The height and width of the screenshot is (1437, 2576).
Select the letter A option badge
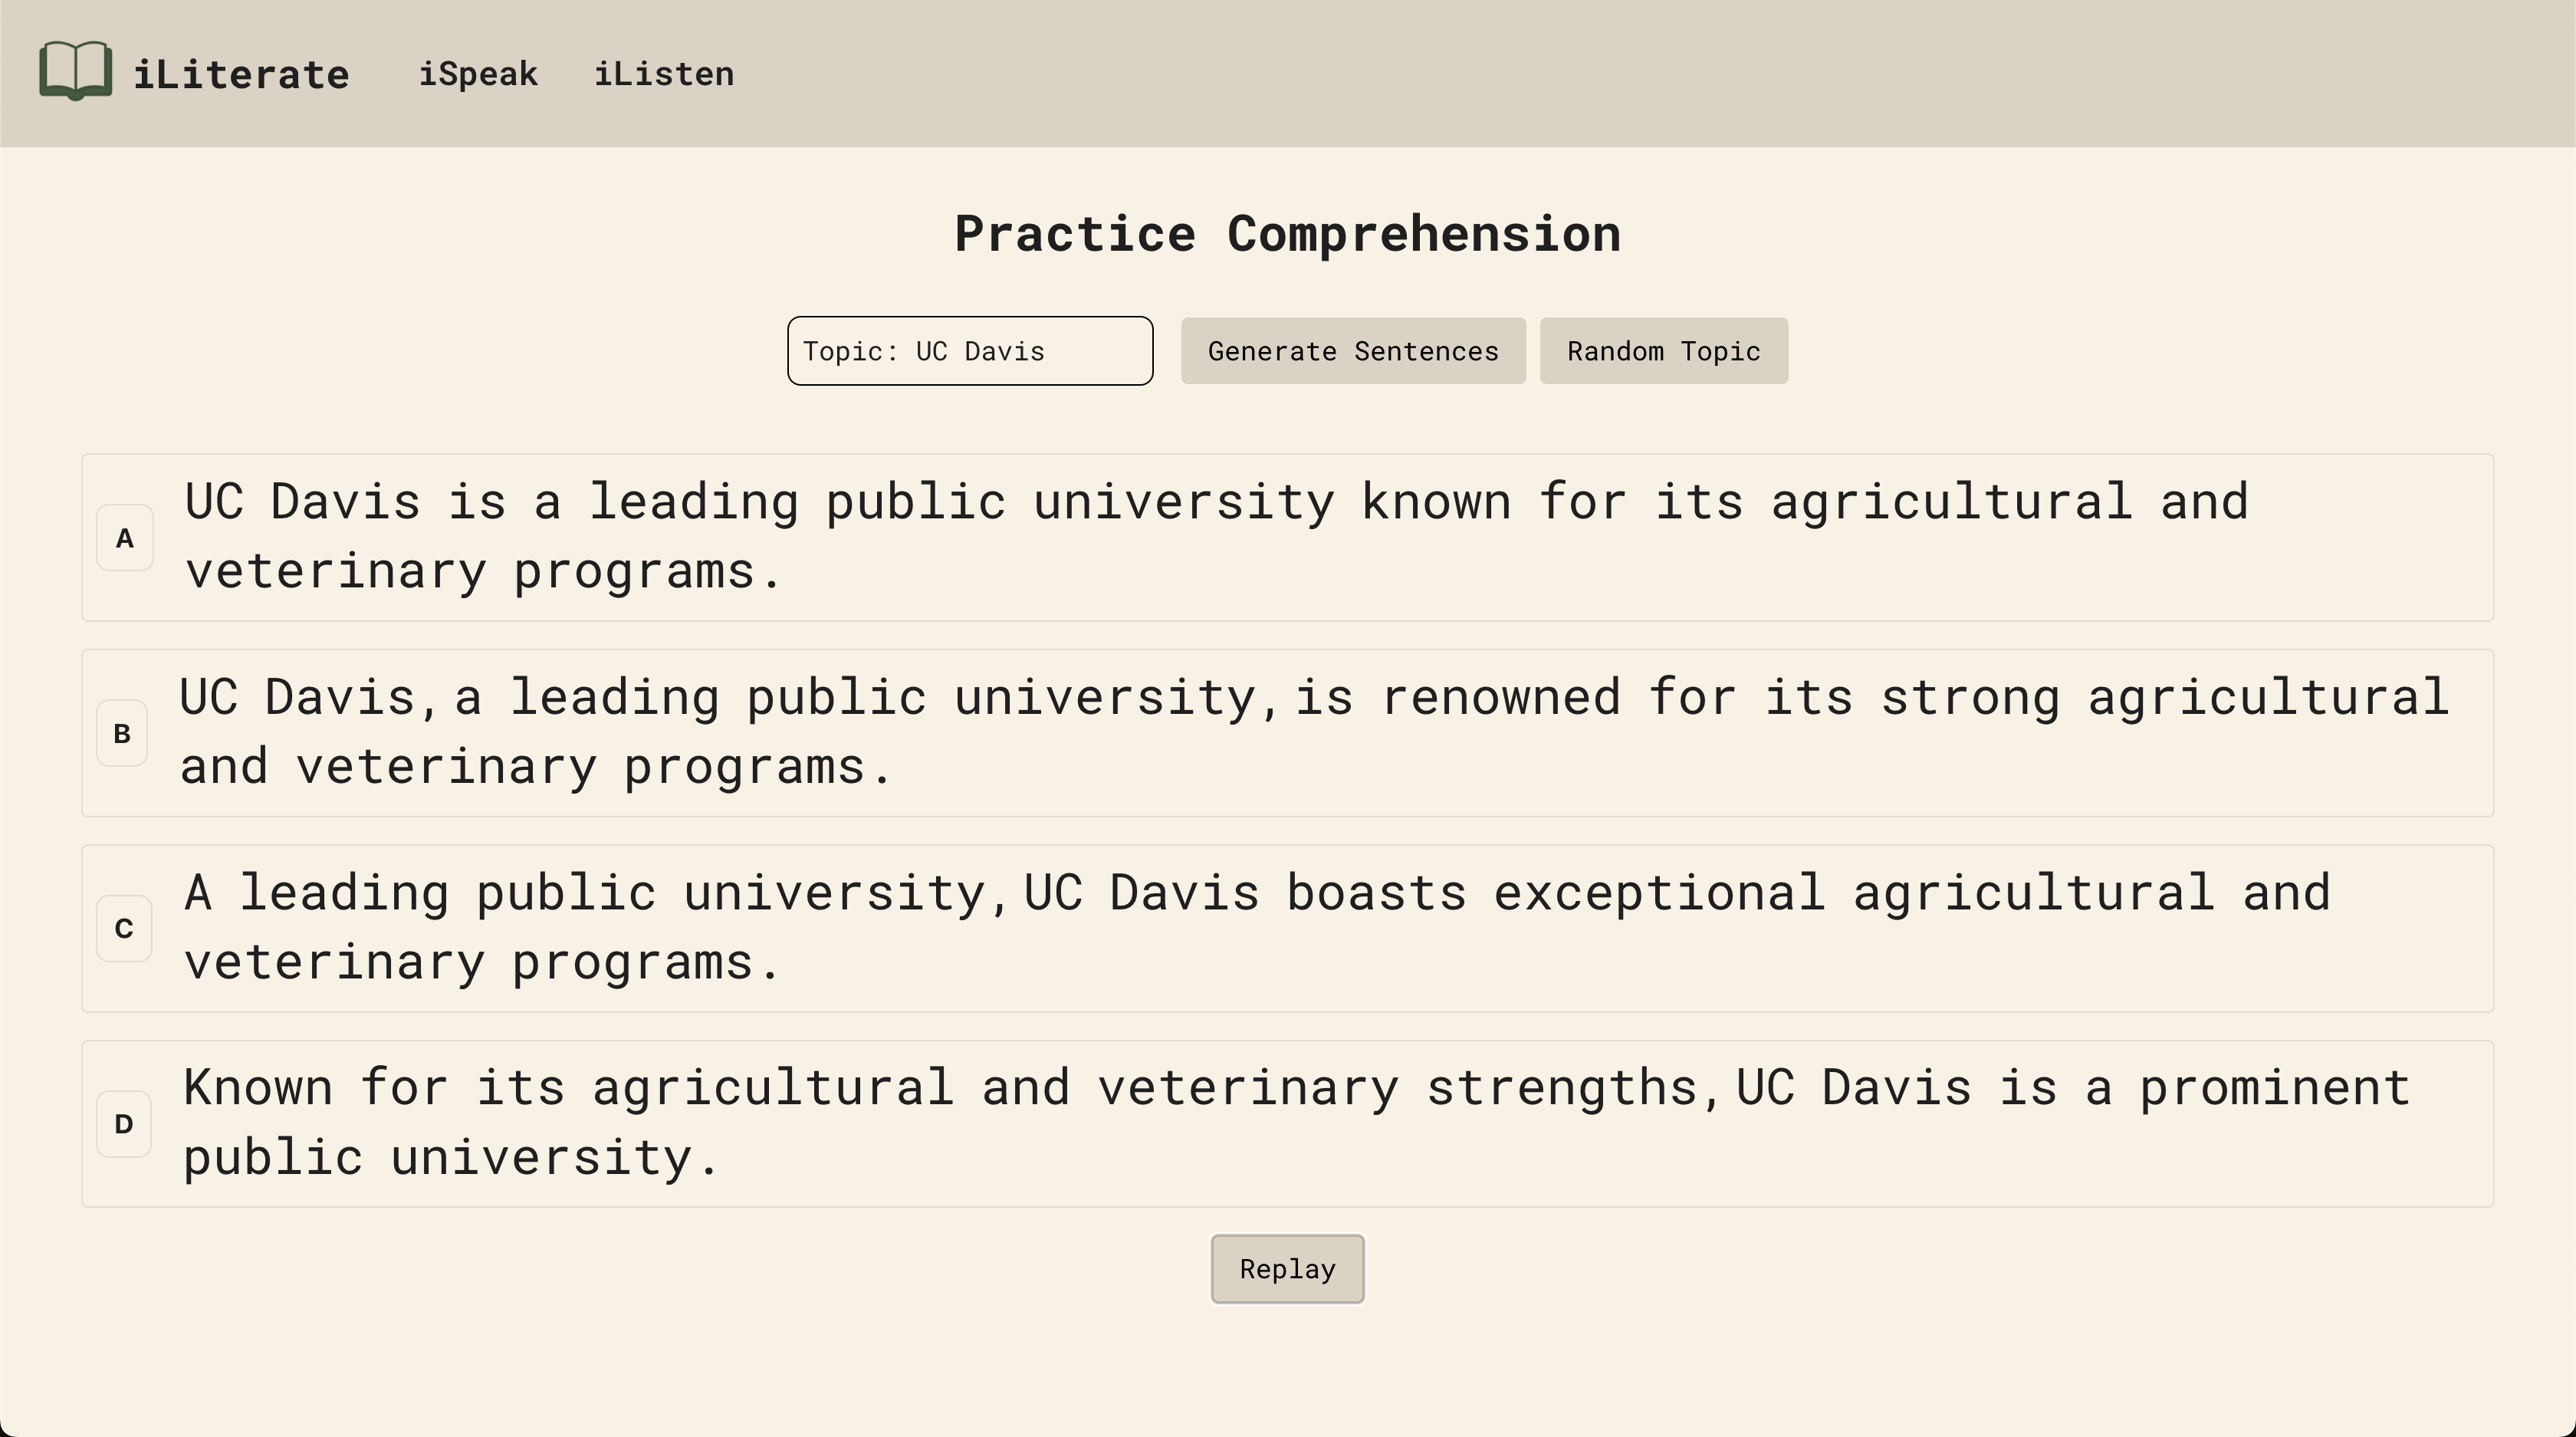point(124,538)
